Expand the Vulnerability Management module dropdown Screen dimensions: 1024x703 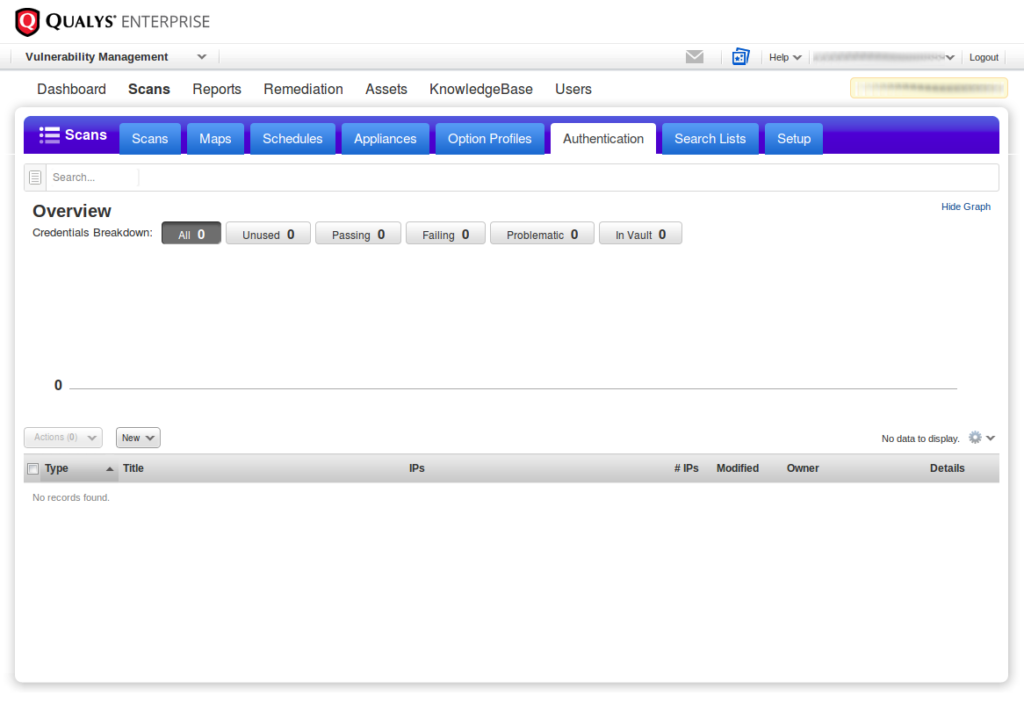113,57
